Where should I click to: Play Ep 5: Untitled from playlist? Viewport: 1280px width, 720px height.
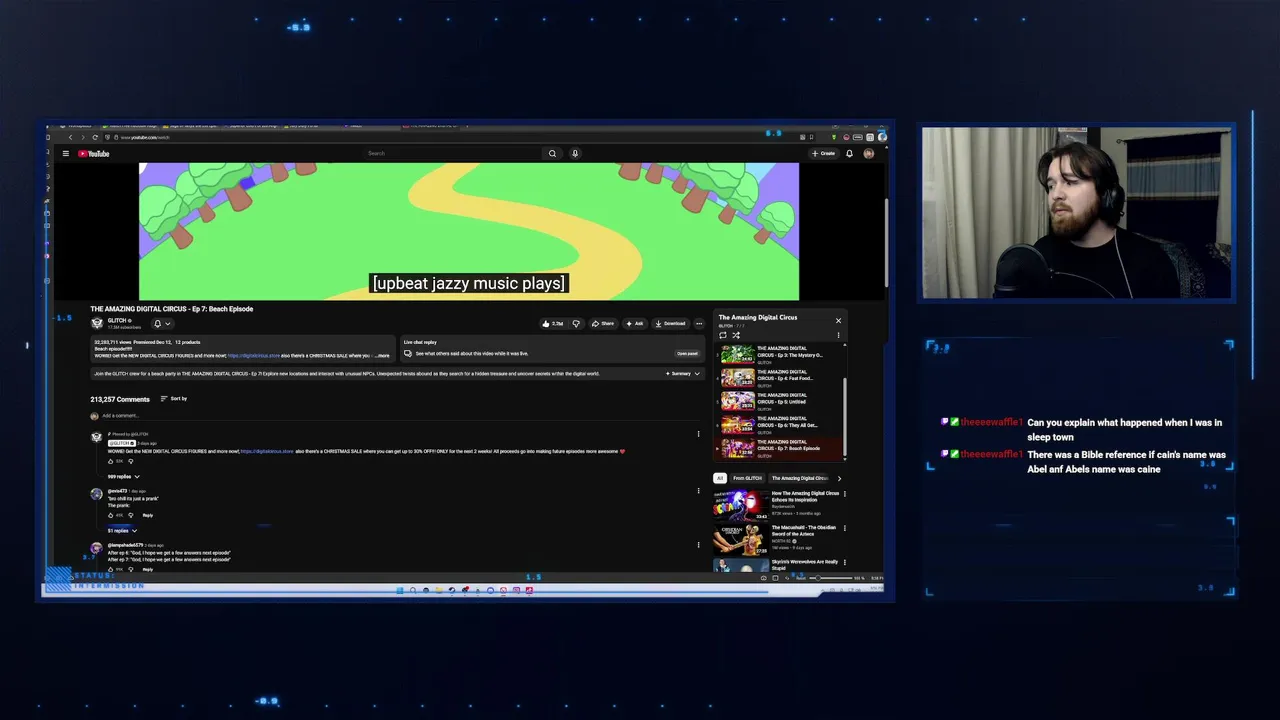pyautogui.click(x=779, y=401)
